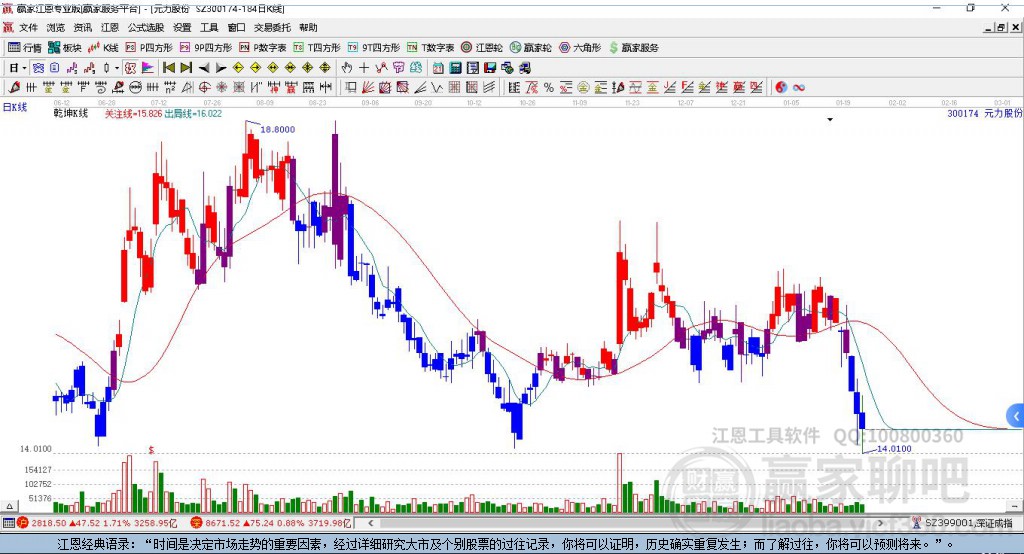Open the 江恩轮 tool
Image resolution: width=1024 pixels, height=554 pixels.
click(482, 48)
